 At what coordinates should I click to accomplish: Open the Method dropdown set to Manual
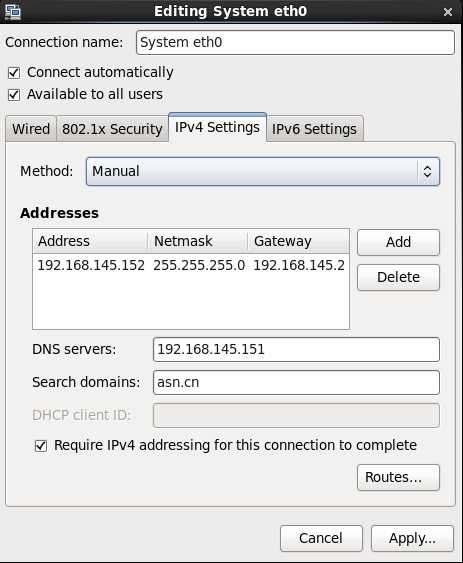point(263,171)
